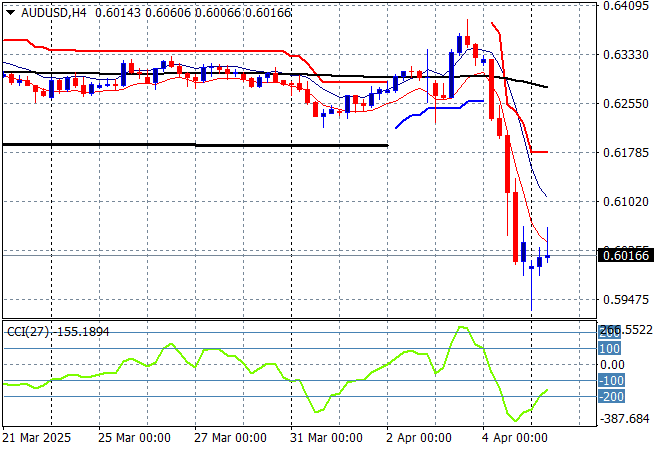Click the 2 Apr 00:00 time label

coord(419,438)
